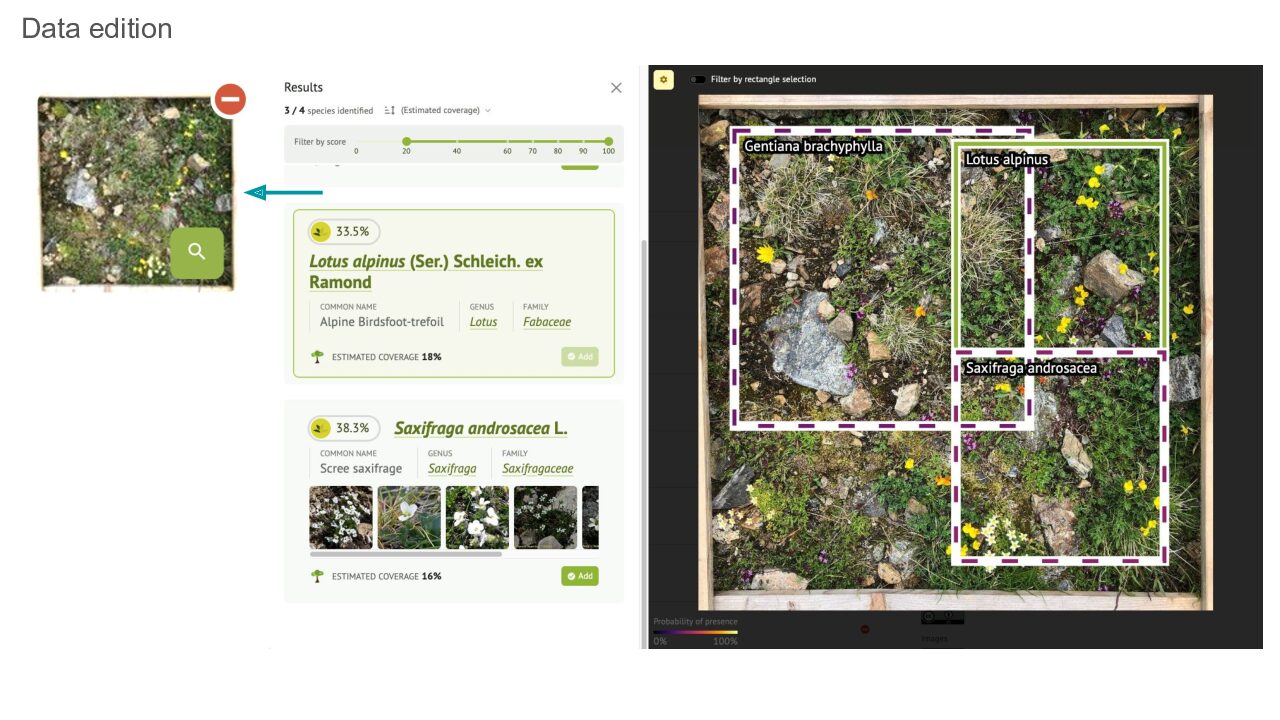Click the sort order icon beside Estimated coverage
Viewport: 1280px width, 720px height.
click(x=390, y=110)
